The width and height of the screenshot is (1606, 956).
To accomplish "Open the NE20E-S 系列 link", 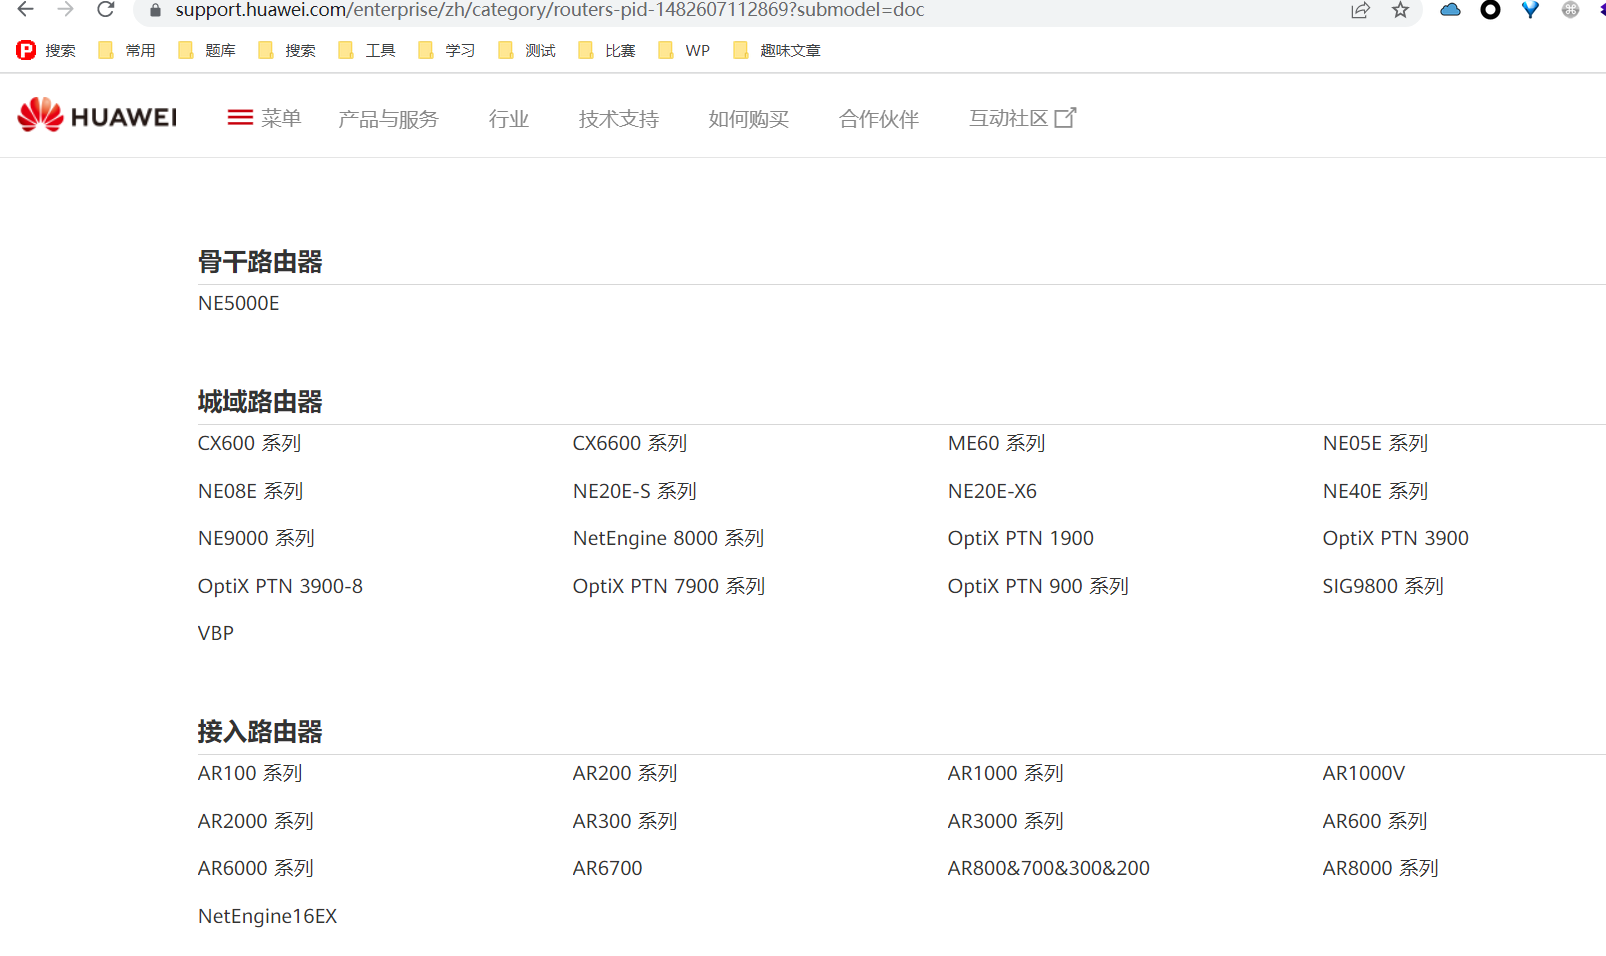I will coord(634,491).
